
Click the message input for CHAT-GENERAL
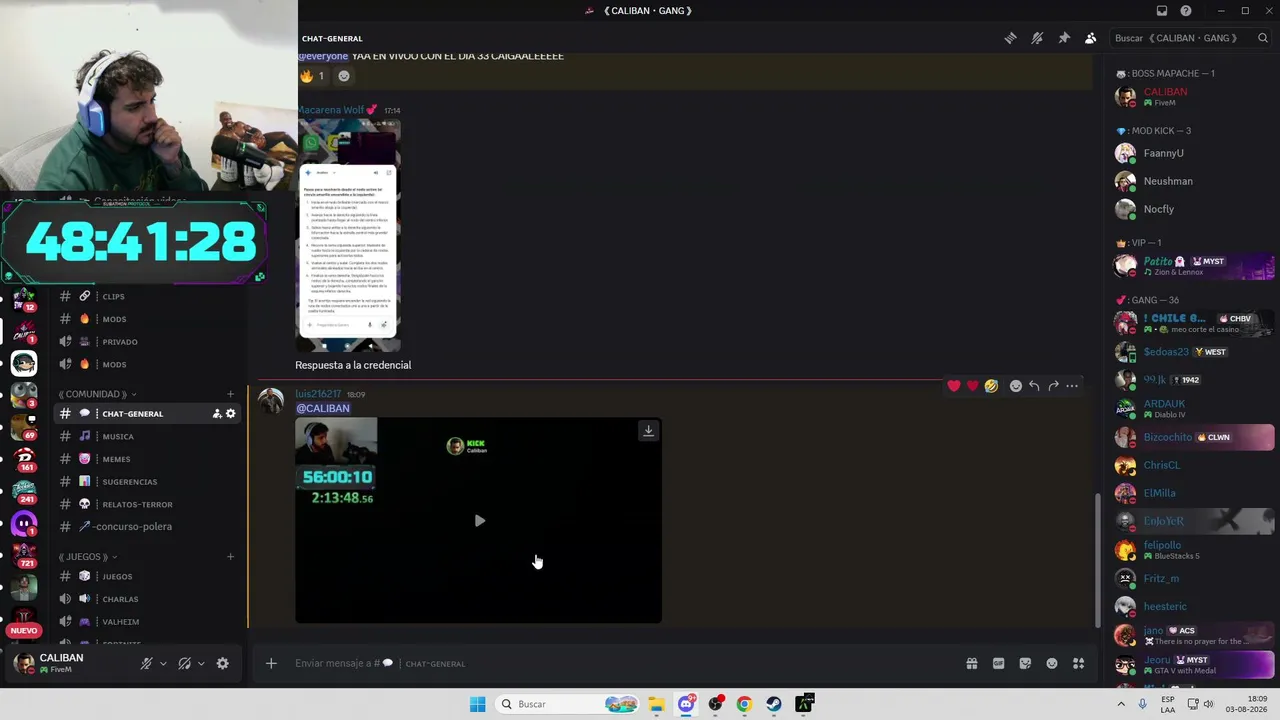pos(620,663)
